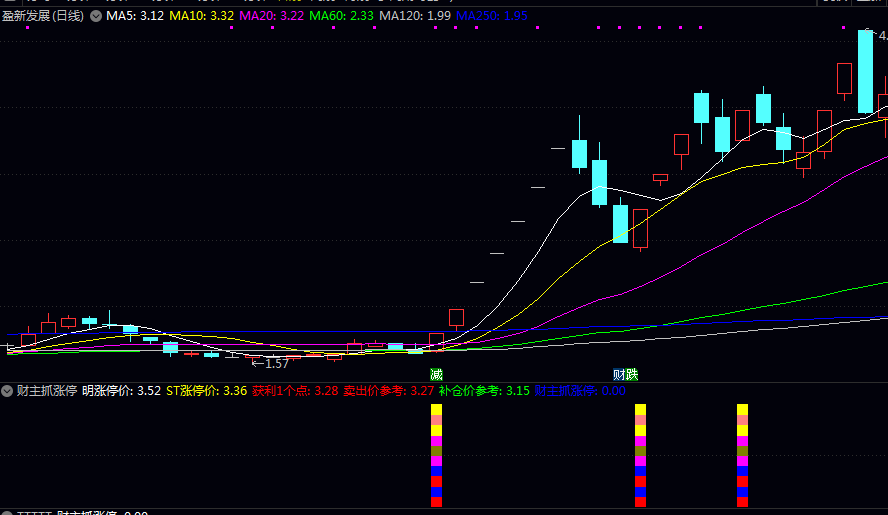The height and width of the screenshot is (515, 888).
Task: Click the yellow ST涨停价: 3.36 readout
Action: [206, 391]
